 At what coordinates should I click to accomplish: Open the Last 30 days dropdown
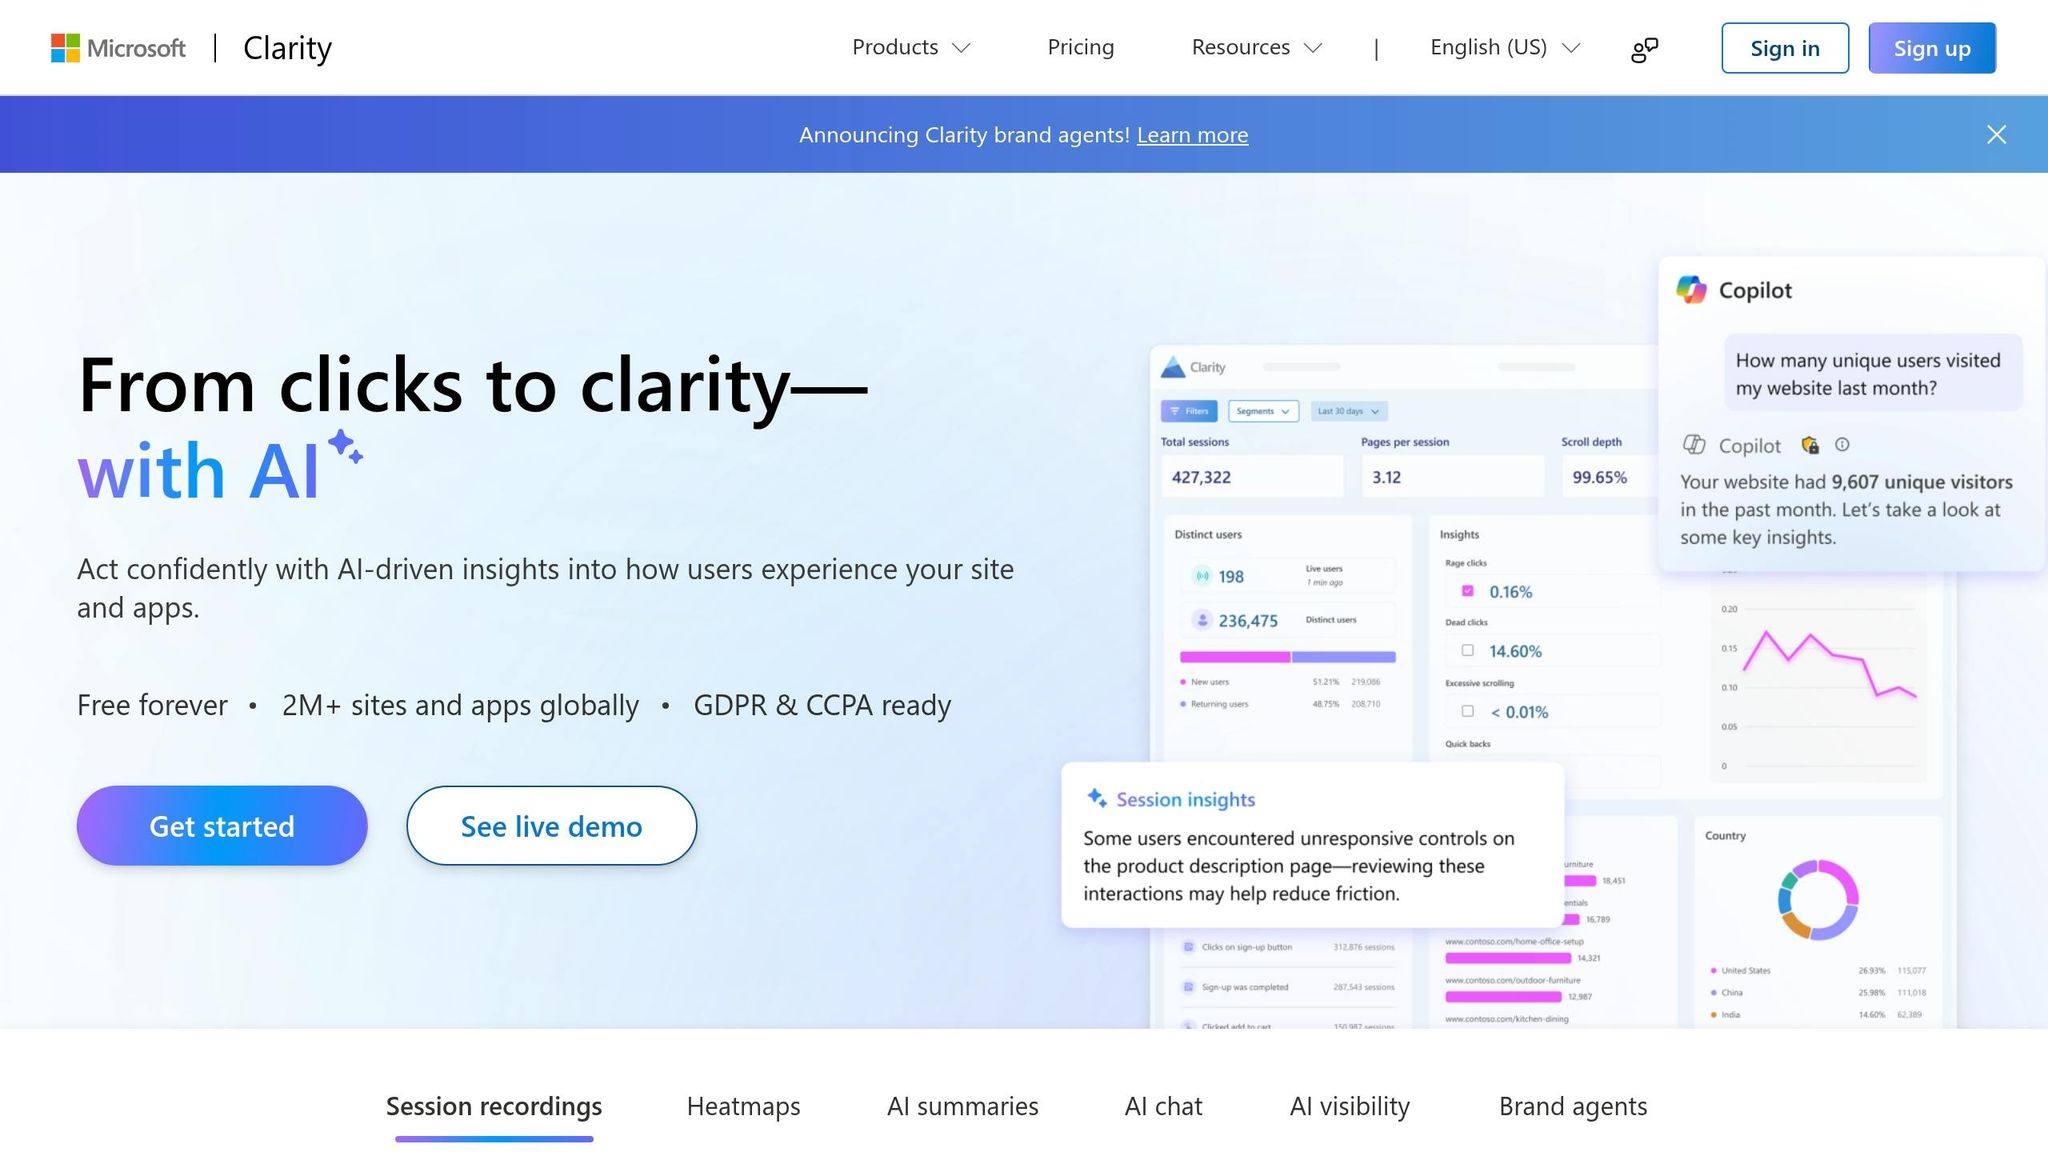1348,411
